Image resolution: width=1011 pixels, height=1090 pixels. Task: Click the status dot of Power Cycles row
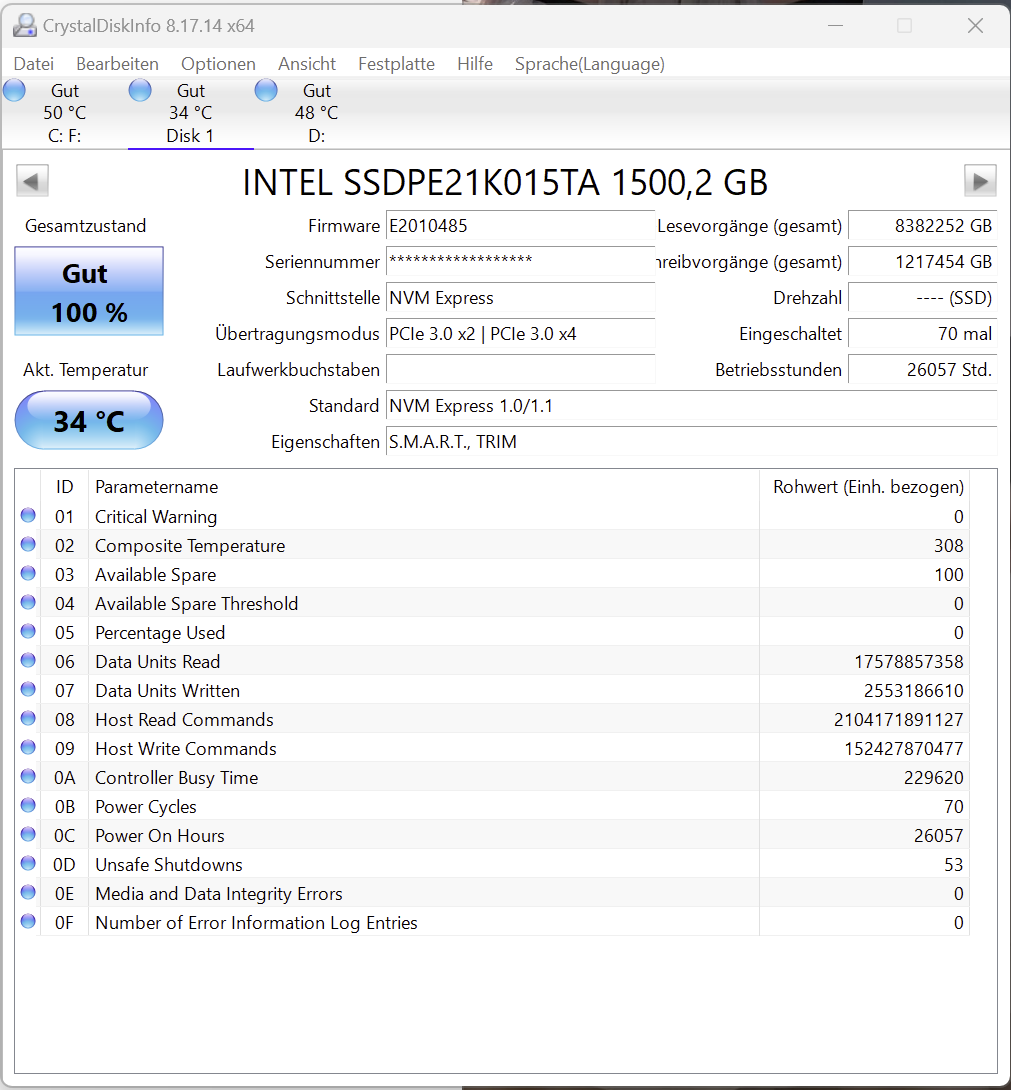tap(28, 805)
